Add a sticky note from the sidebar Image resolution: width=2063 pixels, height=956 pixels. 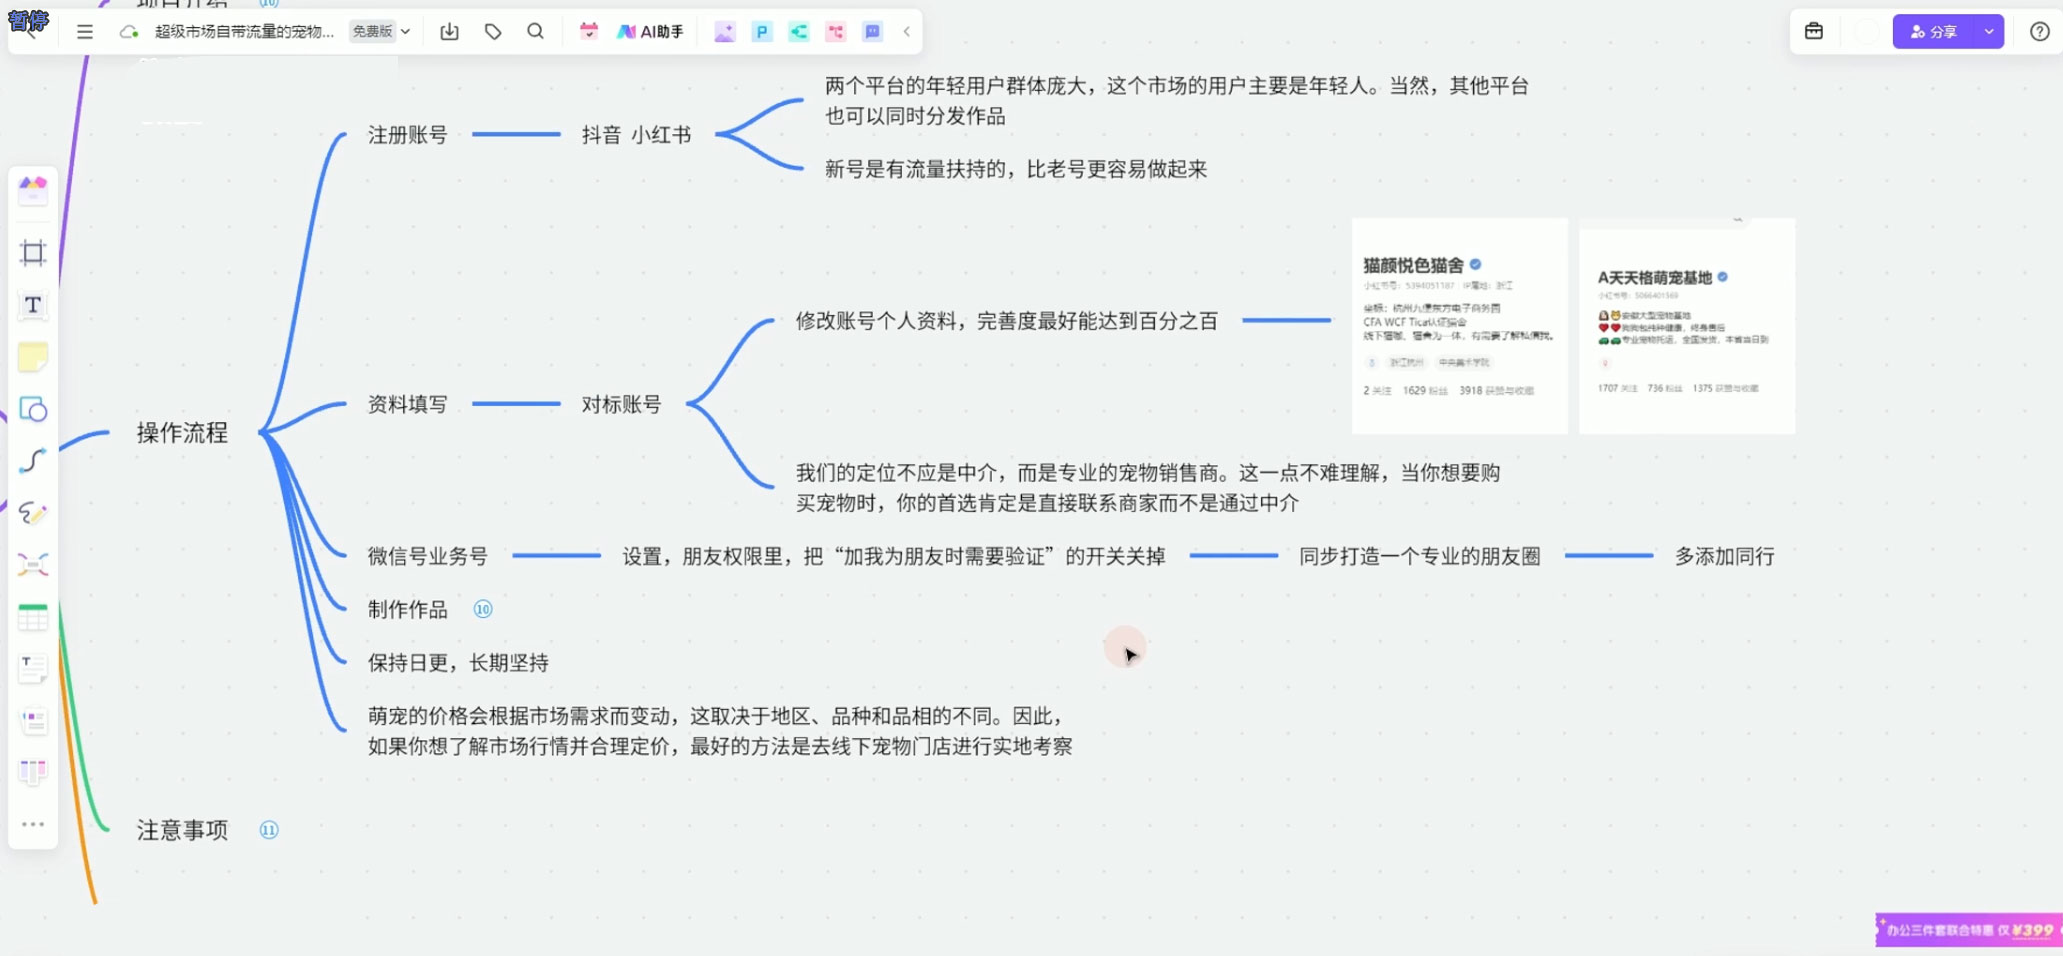point(34,357)
